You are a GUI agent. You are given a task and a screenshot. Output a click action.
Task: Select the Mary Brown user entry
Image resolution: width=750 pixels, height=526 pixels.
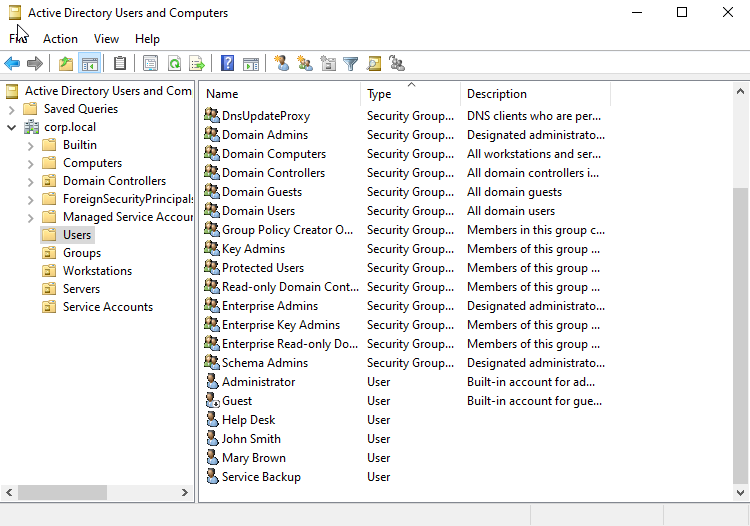[254, 458]
